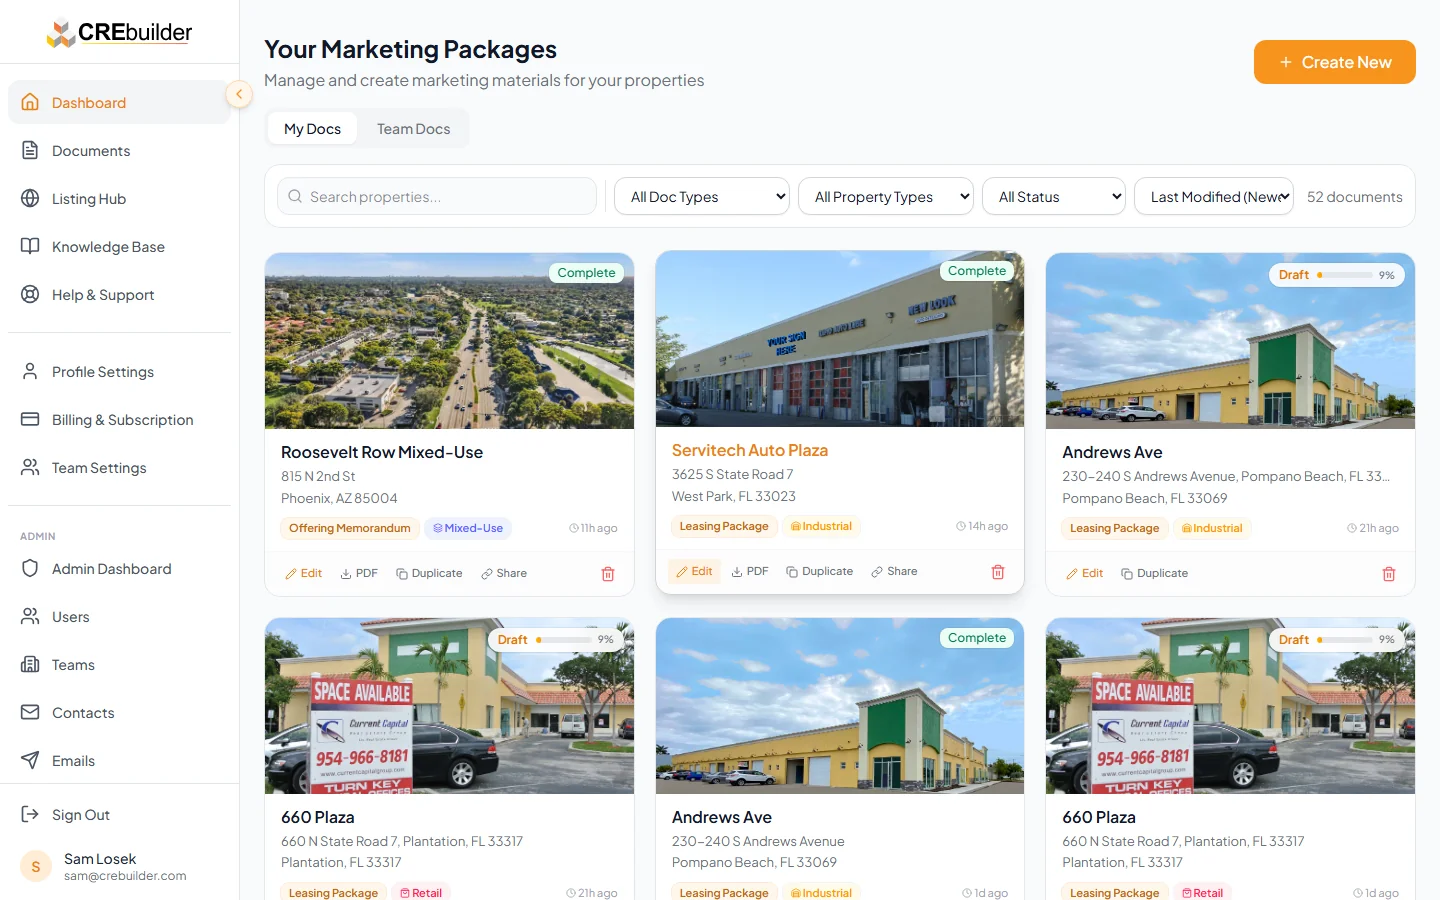Change the Last Modified sort order
1440x900 pixels.
click(1214, 197)
